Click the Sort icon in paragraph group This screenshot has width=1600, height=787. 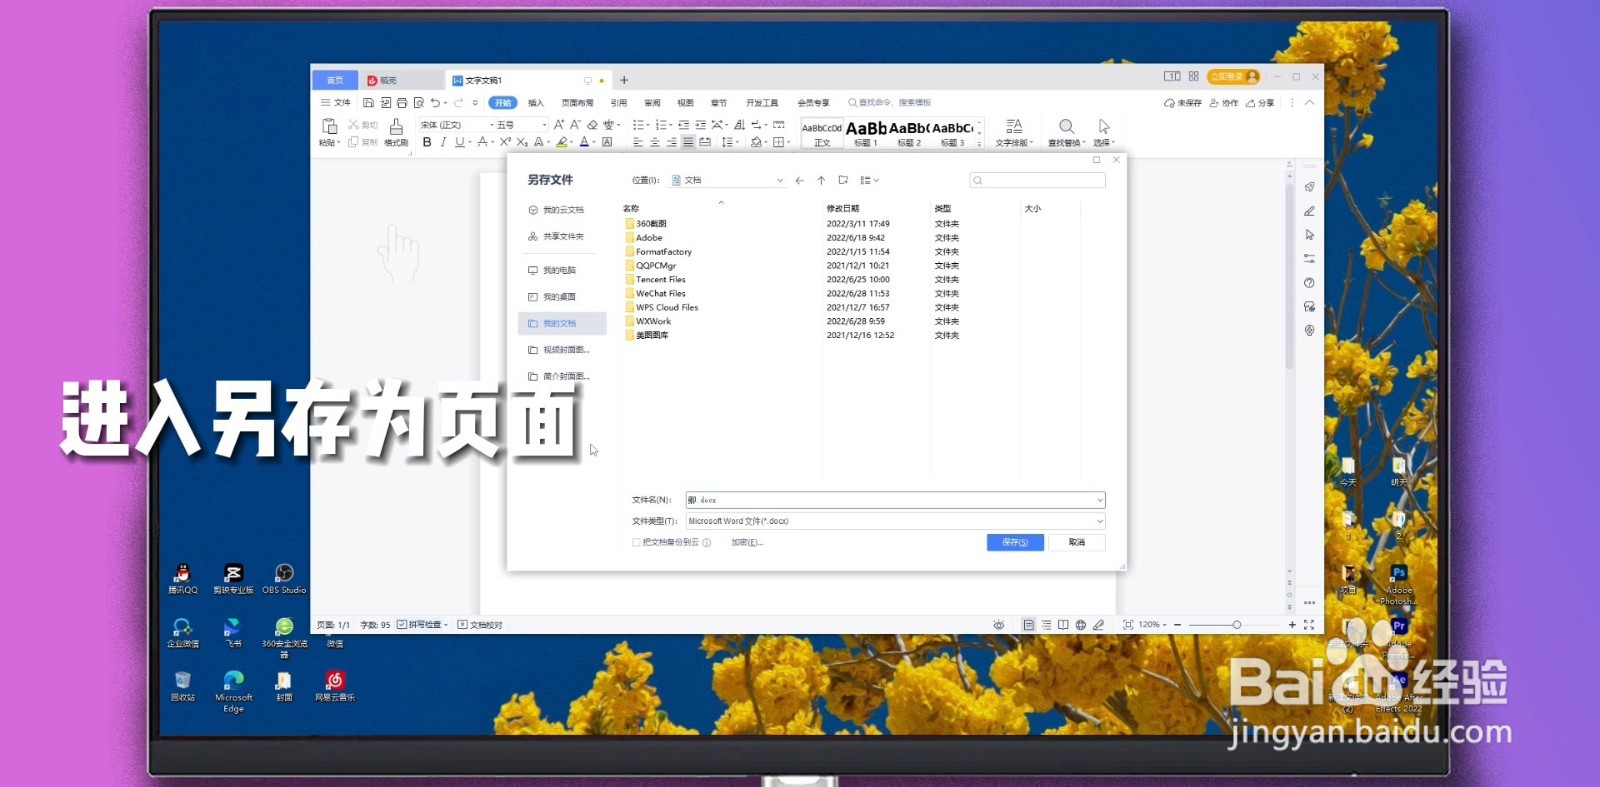point(739,125)
